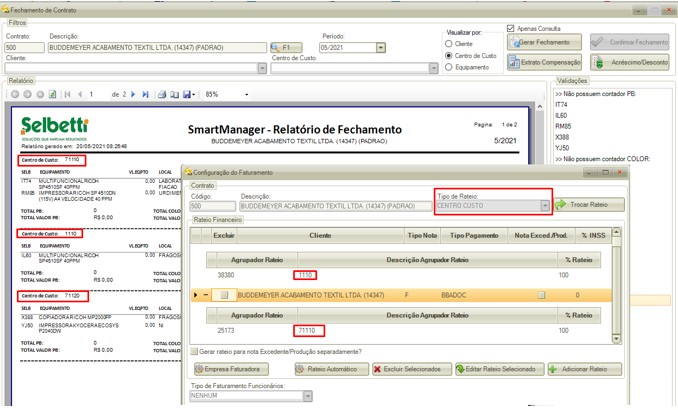
Task: Click the contract Descrição field in Filtros
Action: tap(157, 48)
